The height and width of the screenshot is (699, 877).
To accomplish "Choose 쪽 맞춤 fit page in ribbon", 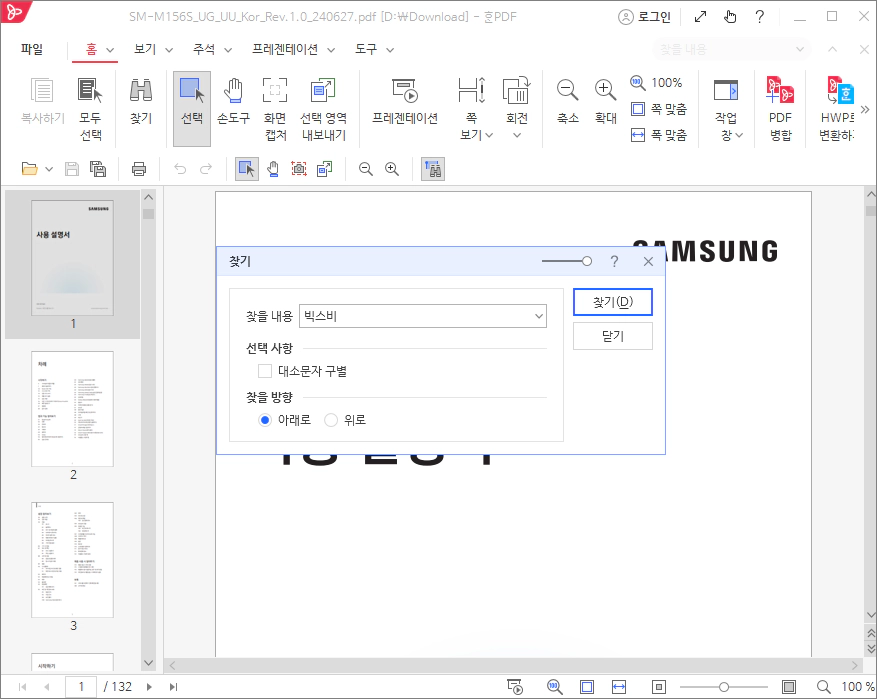I will coord(659,108).
